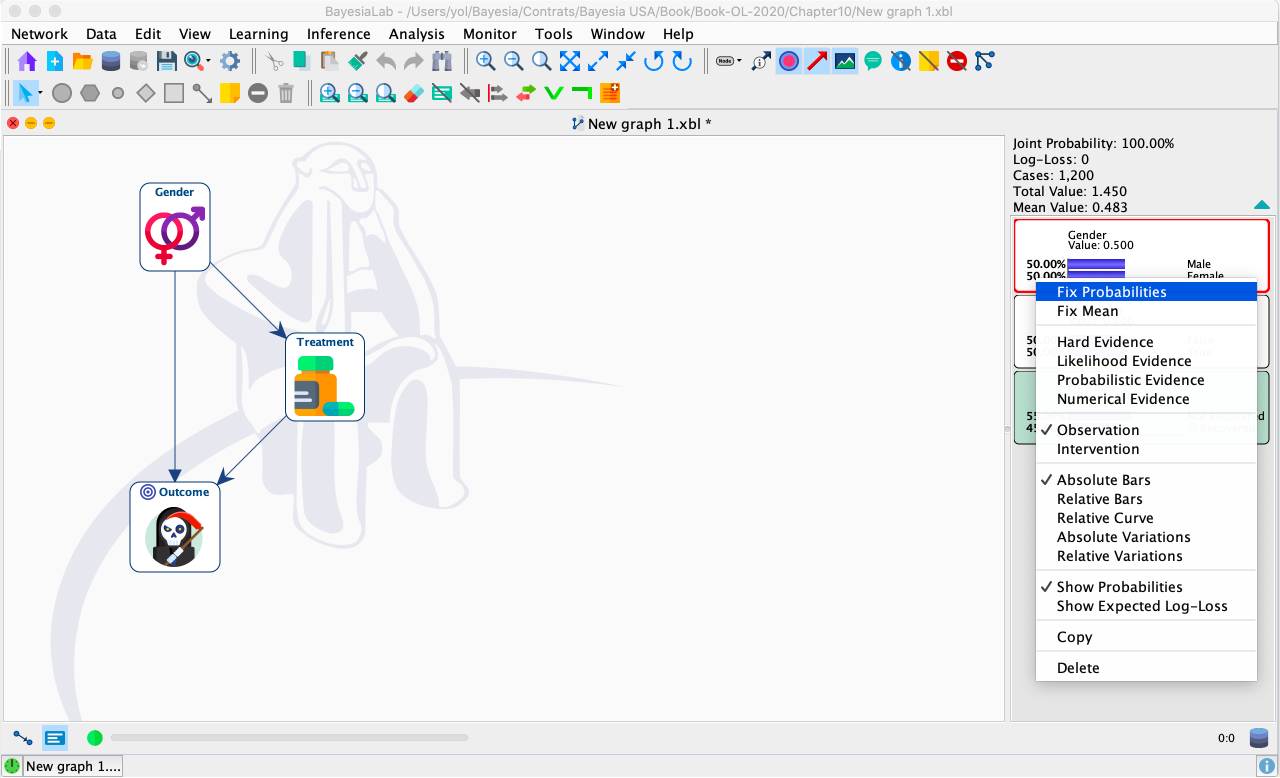Choose Fix Mean from the context menu
The width and height of the screenshot is (1280, 778).
(1146, 311)
